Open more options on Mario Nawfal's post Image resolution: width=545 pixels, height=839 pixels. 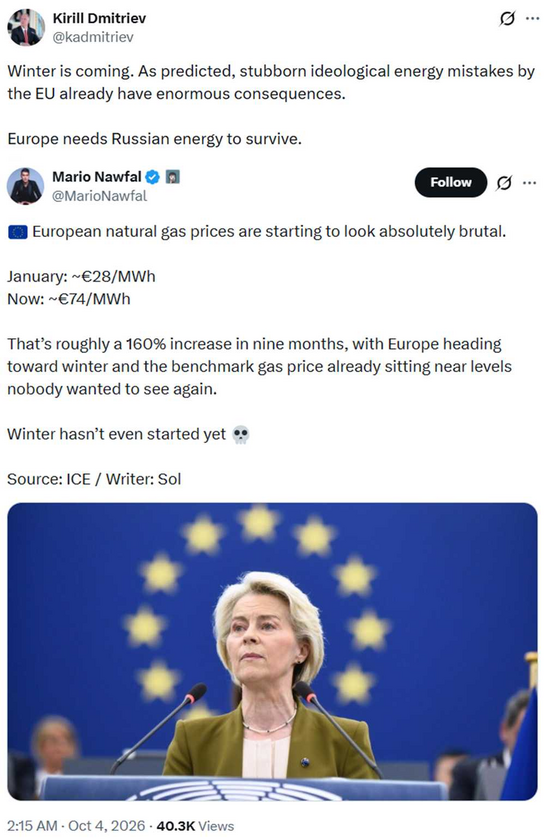pos(529,183)
